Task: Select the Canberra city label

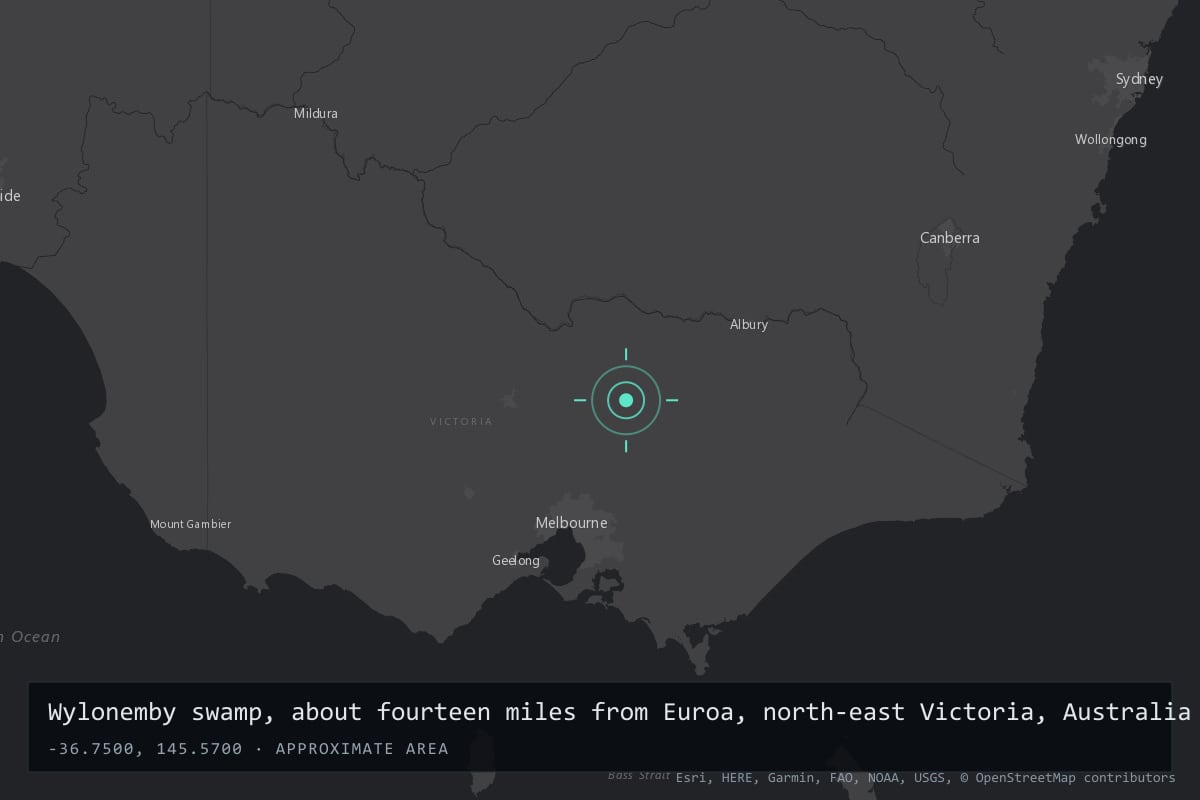Action: point(950,238)
